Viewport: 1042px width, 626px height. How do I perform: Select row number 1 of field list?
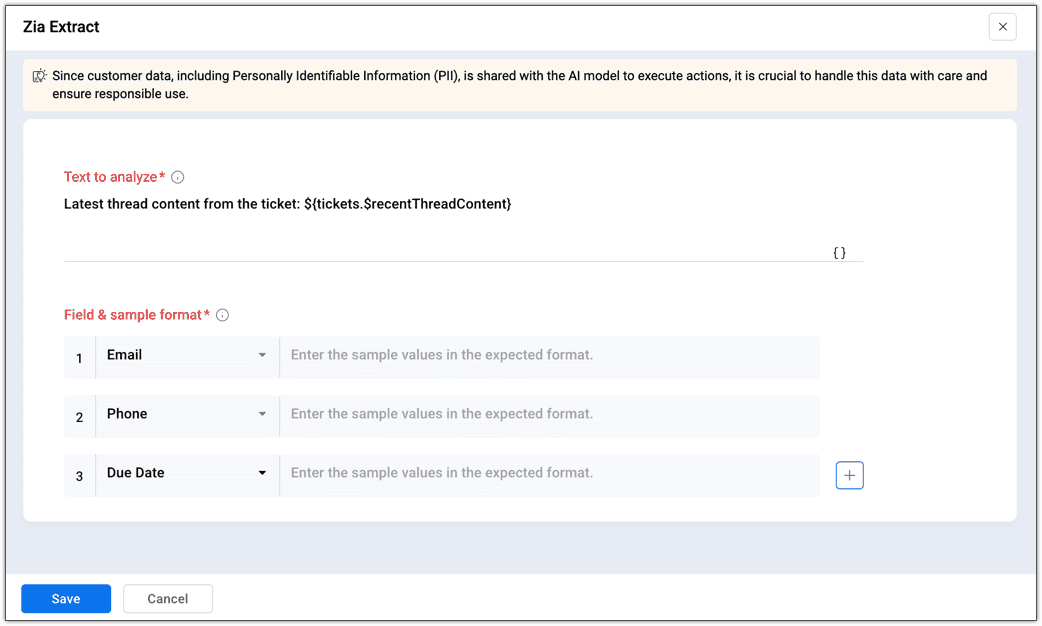80,358
